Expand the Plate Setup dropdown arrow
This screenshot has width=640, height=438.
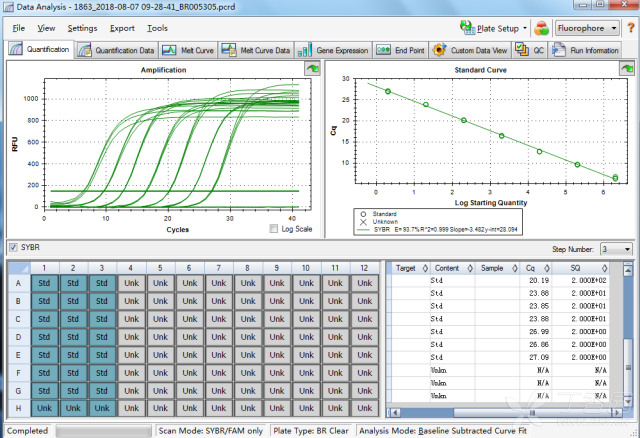[x=525, y=28]
